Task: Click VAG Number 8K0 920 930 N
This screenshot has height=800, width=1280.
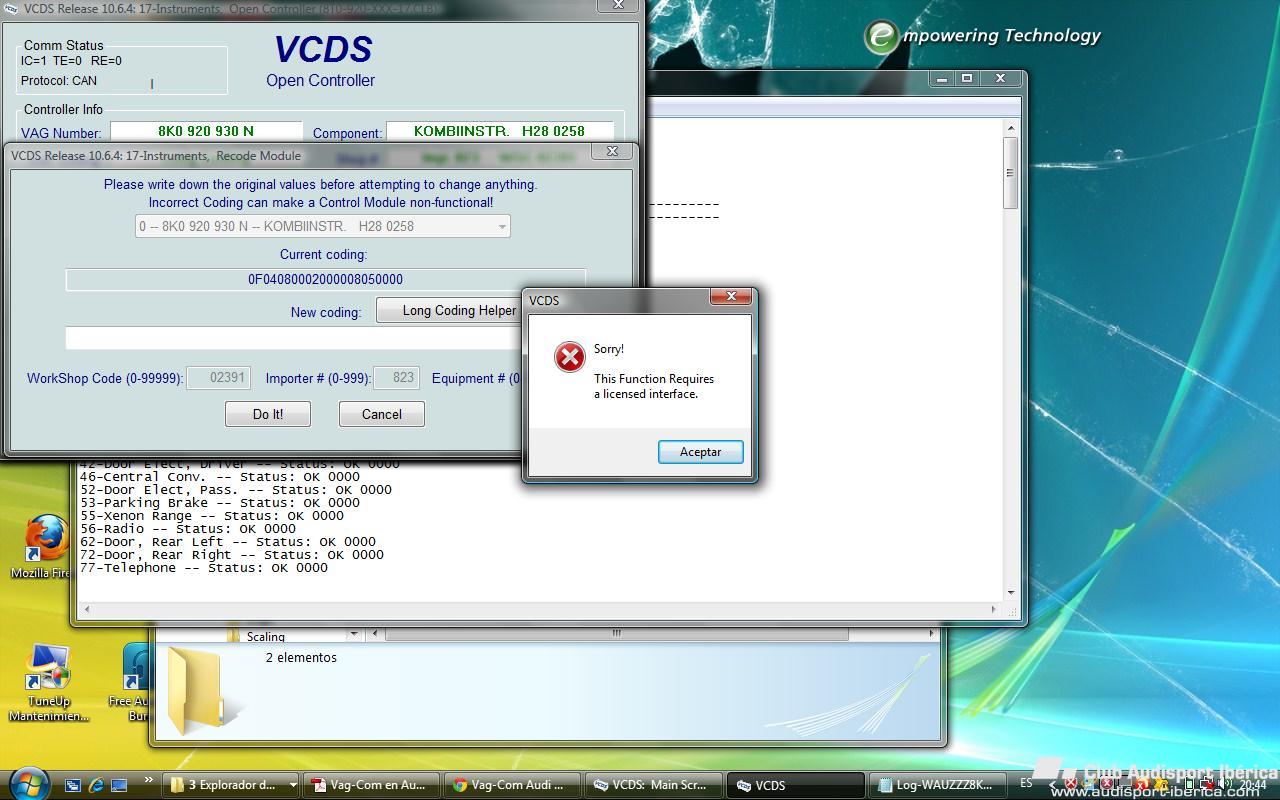Action: pos(206,131)
